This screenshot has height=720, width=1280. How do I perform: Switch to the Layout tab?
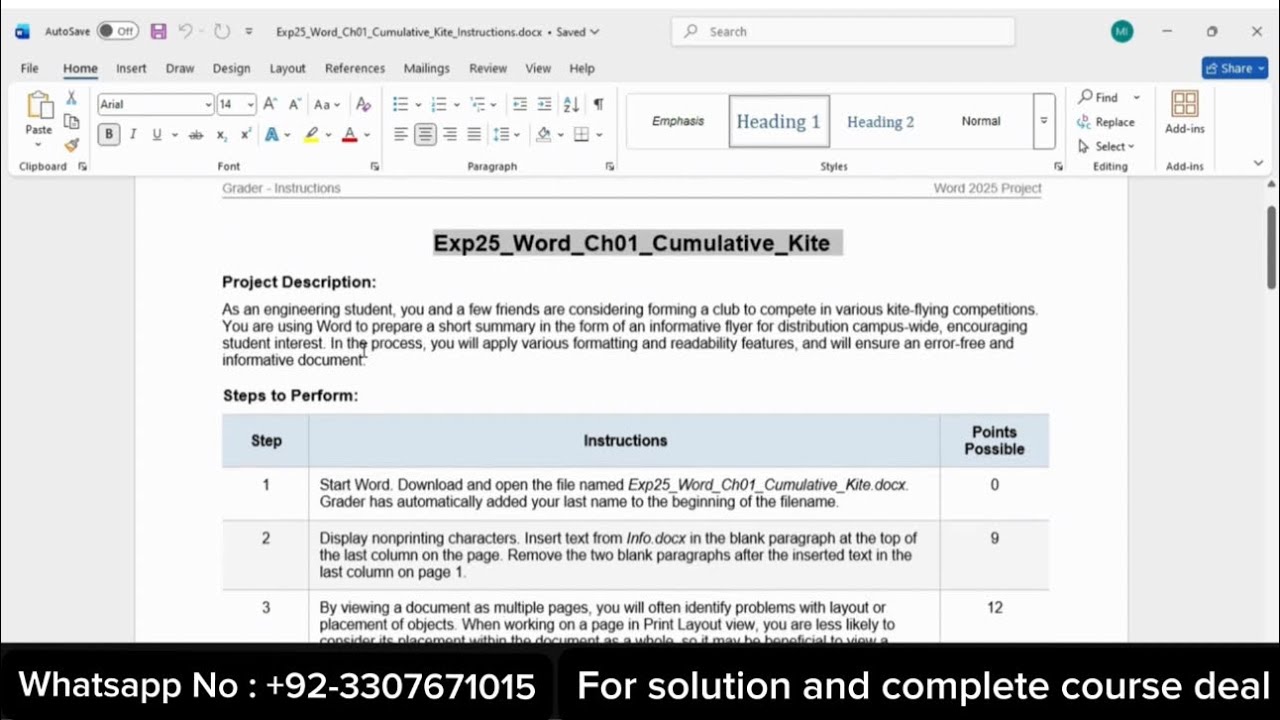[287, 68]
